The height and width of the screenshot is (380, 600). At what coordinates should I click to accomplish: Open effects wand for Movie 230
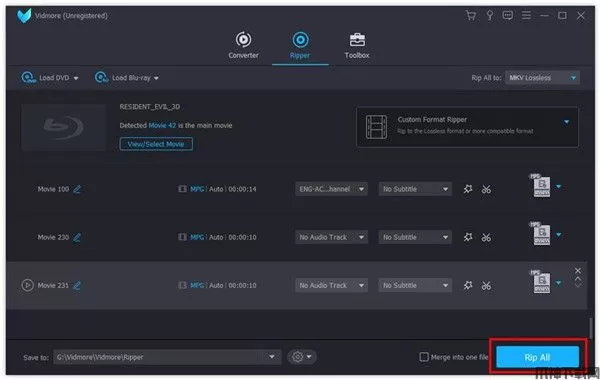(x=468, y=237)
